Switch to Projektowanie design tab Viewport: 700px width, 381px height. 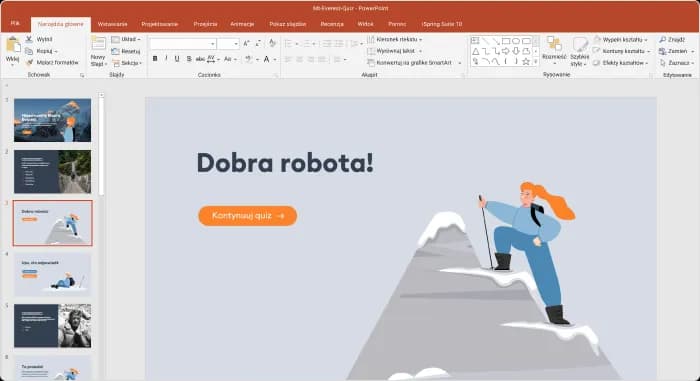pos(159,24)
